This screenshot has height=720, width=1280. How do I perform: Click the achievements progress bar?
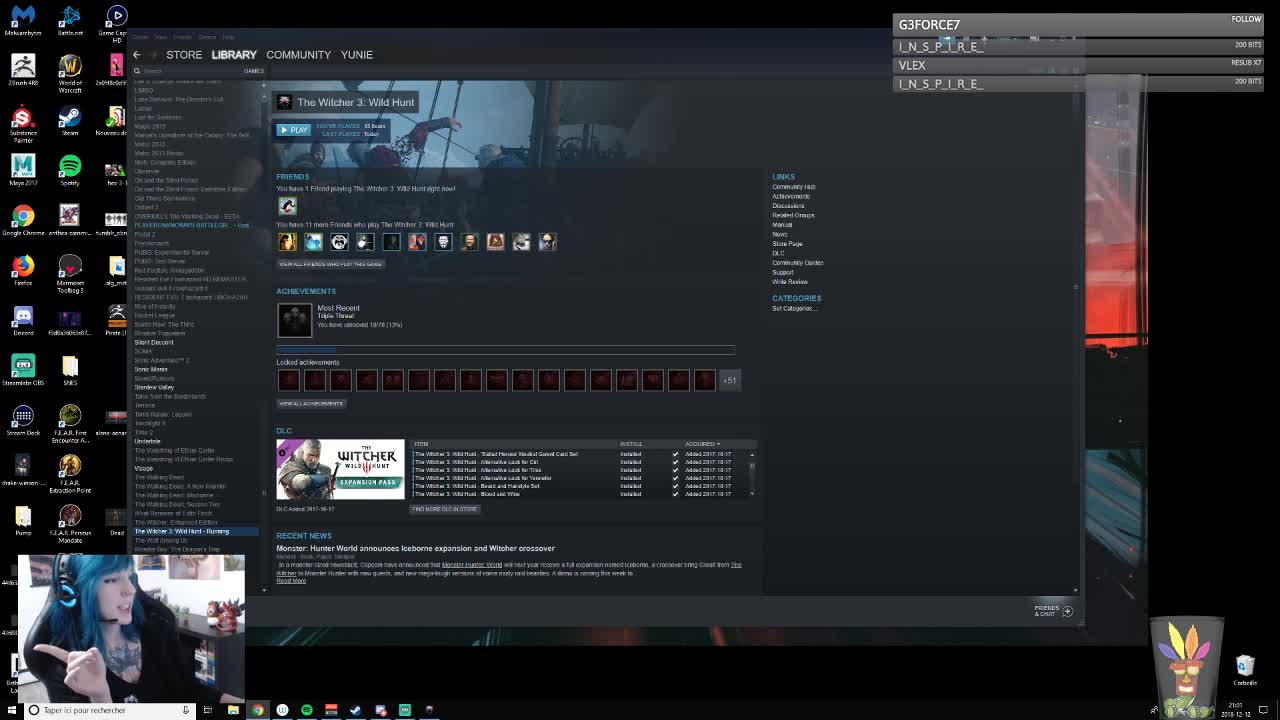505,350
